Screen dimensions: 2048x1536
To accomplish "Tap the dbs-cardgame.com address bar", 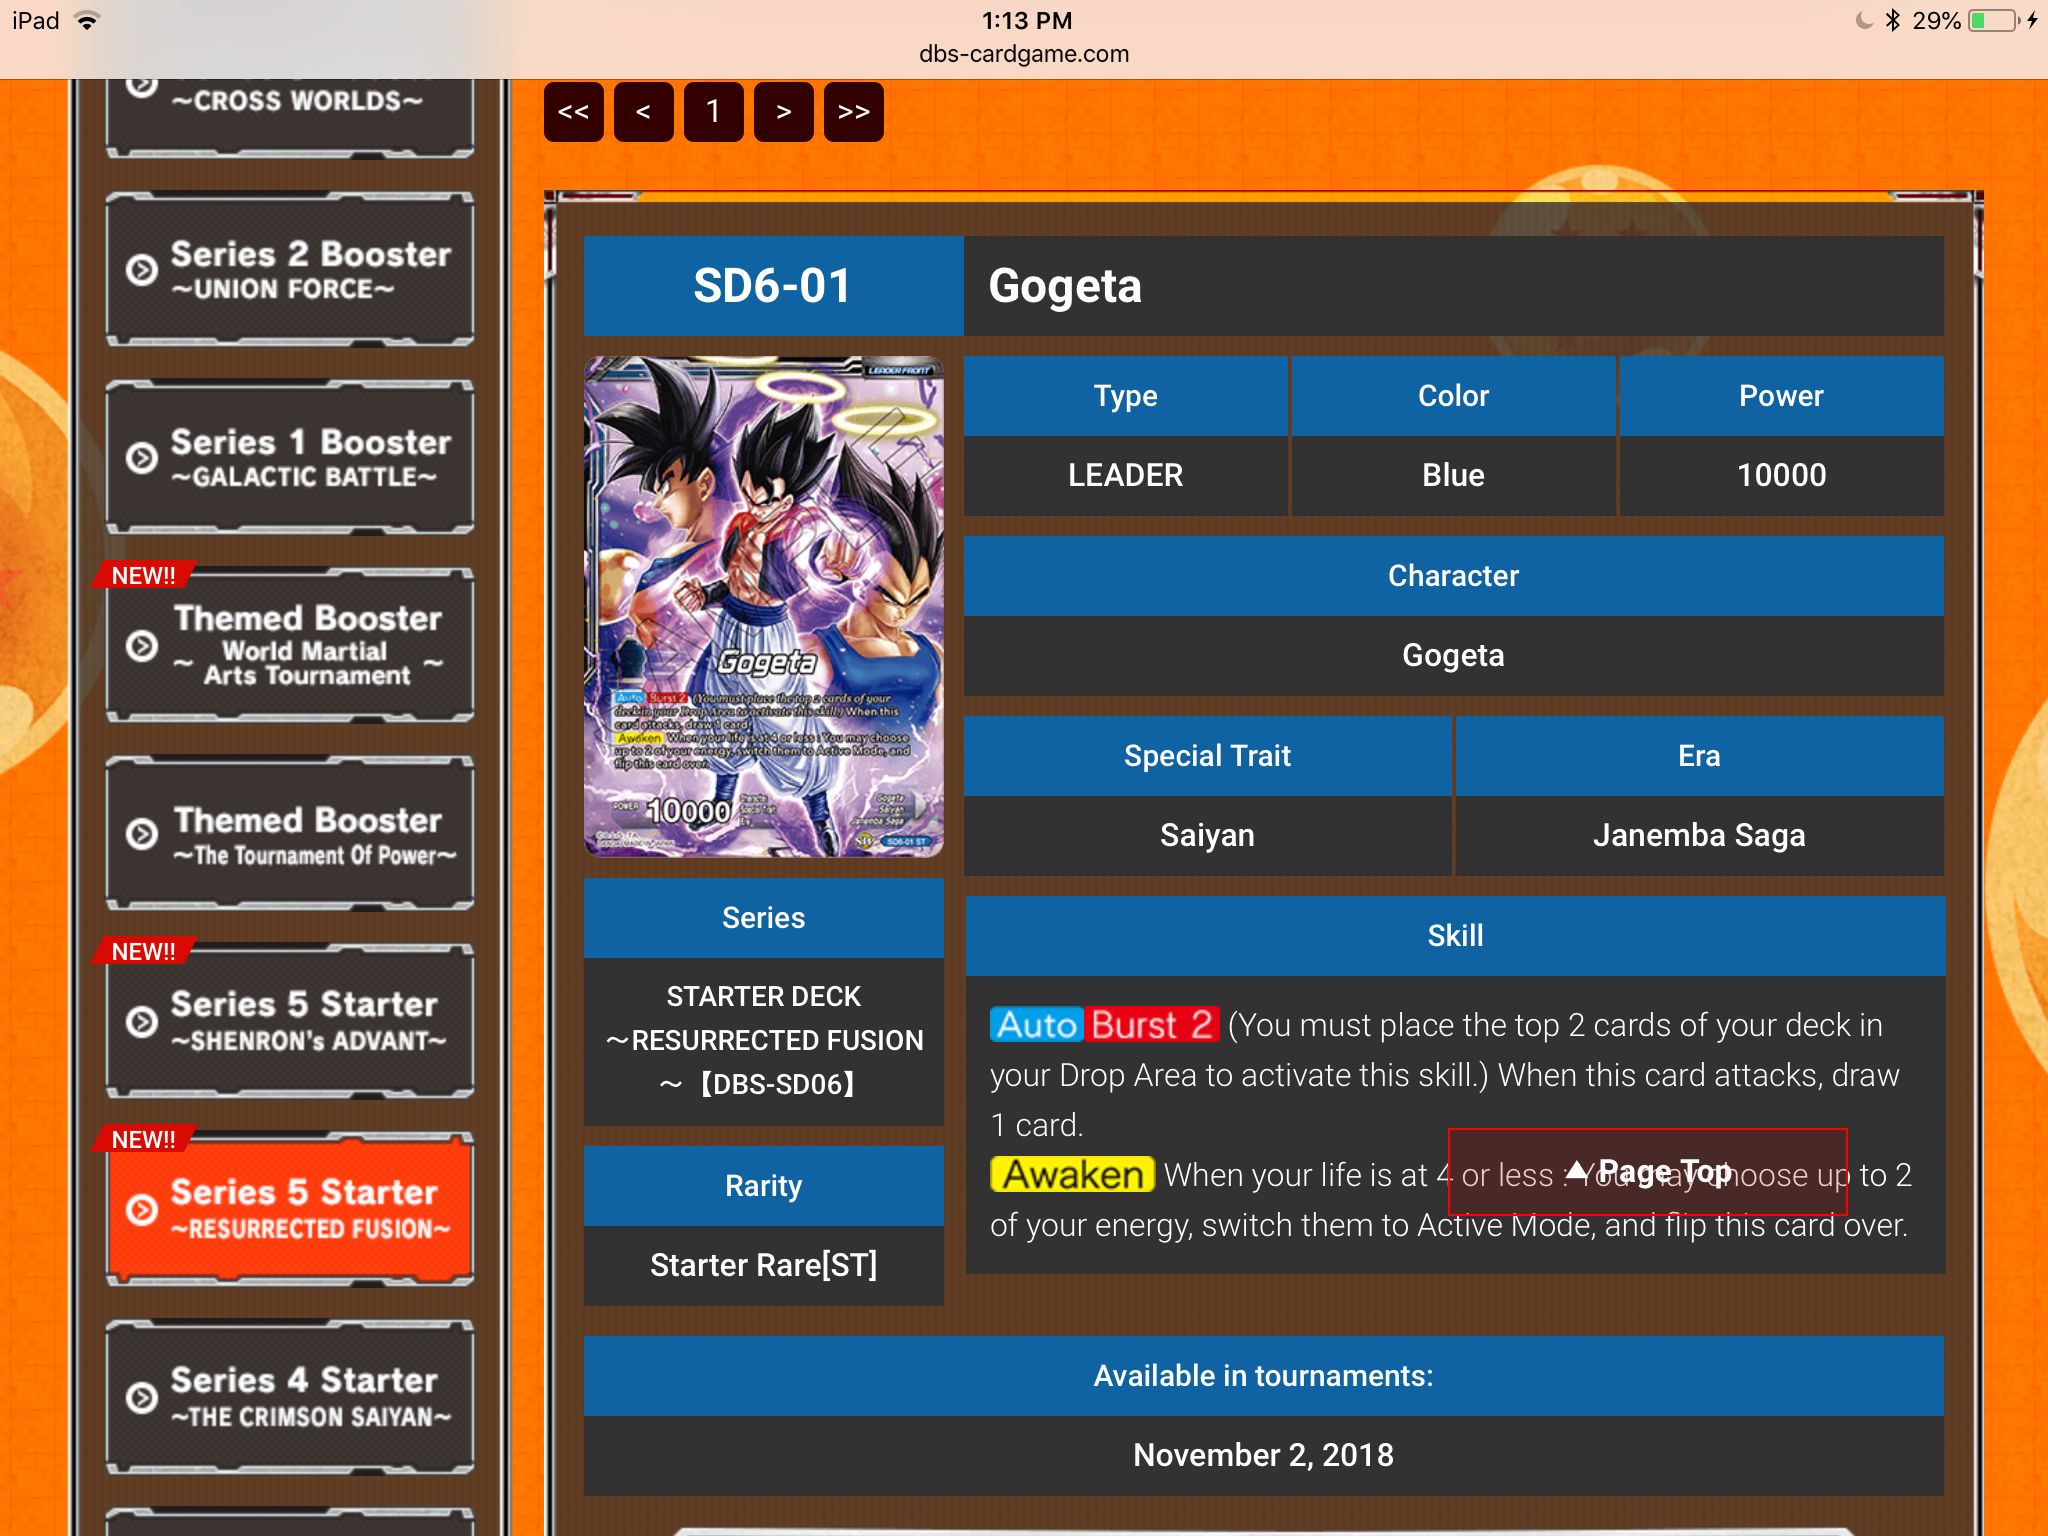I will click(1023, 54).
